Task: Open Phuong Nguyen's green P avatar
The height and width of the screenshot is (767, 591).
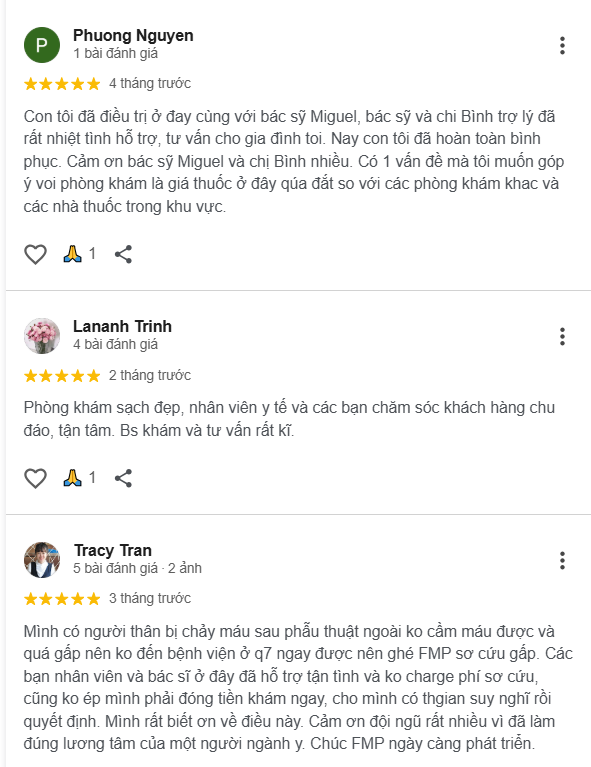Action: (x=42, y=45)
